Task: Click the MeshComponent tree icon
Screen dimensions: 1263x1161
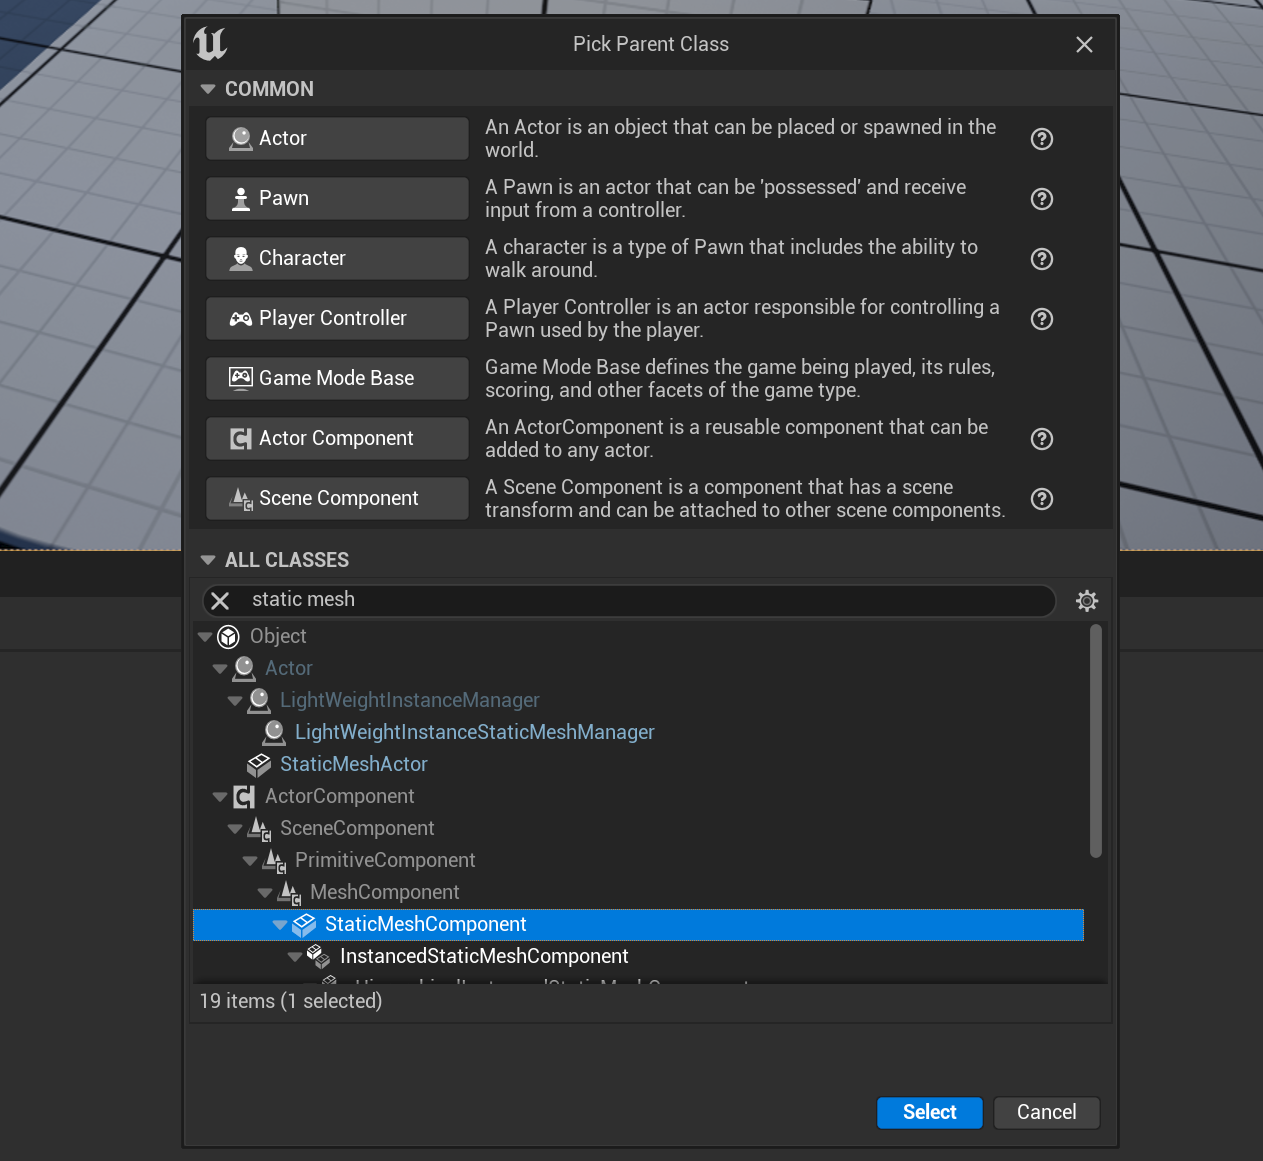Action: [x=289, y=892]
